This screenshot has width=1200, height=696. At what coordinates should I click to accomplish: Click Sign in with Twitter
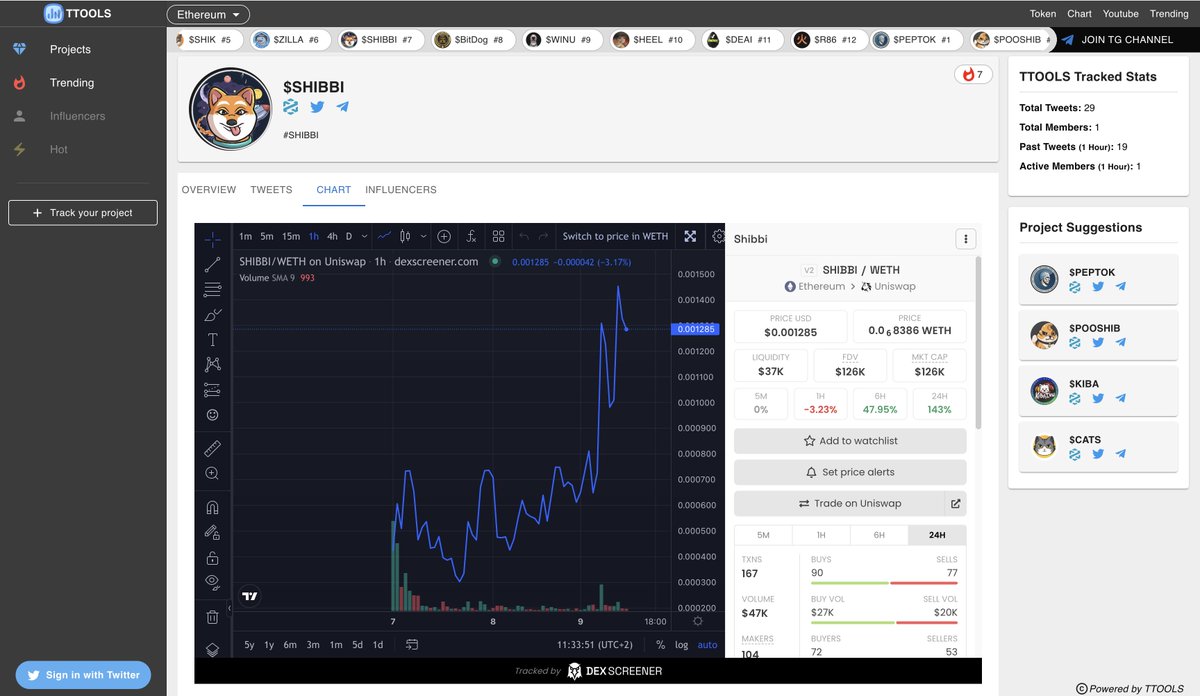[x=84, y=675]
